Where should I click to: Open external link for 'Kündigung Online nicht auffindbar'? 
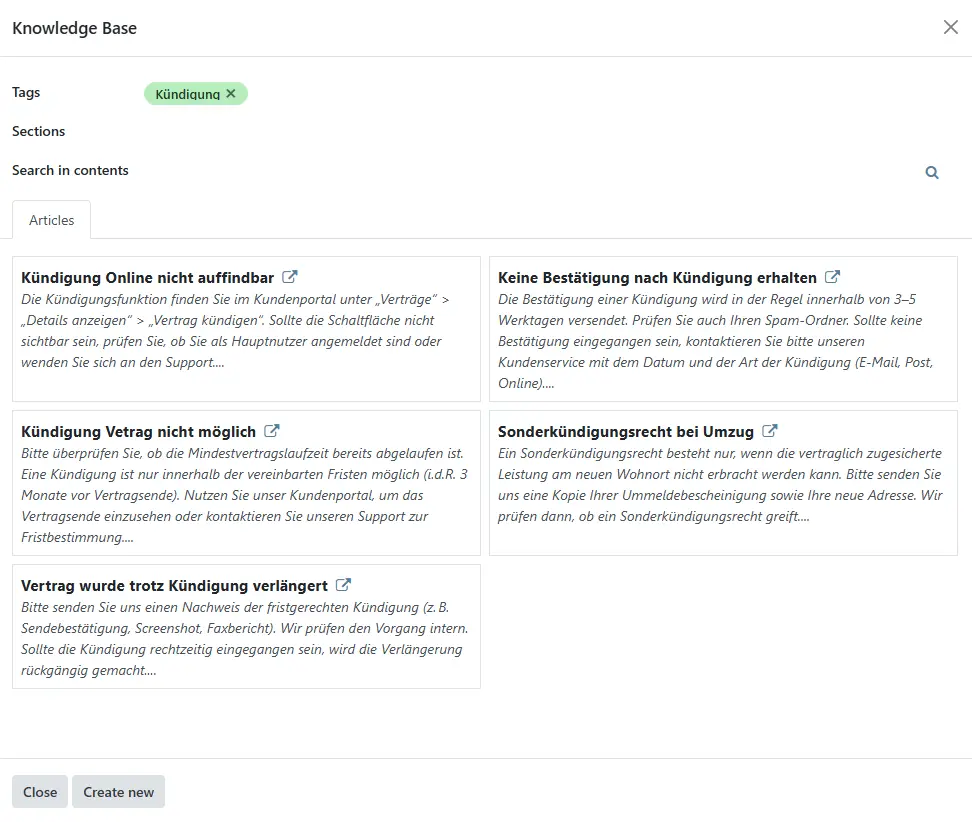coord(289,276)
